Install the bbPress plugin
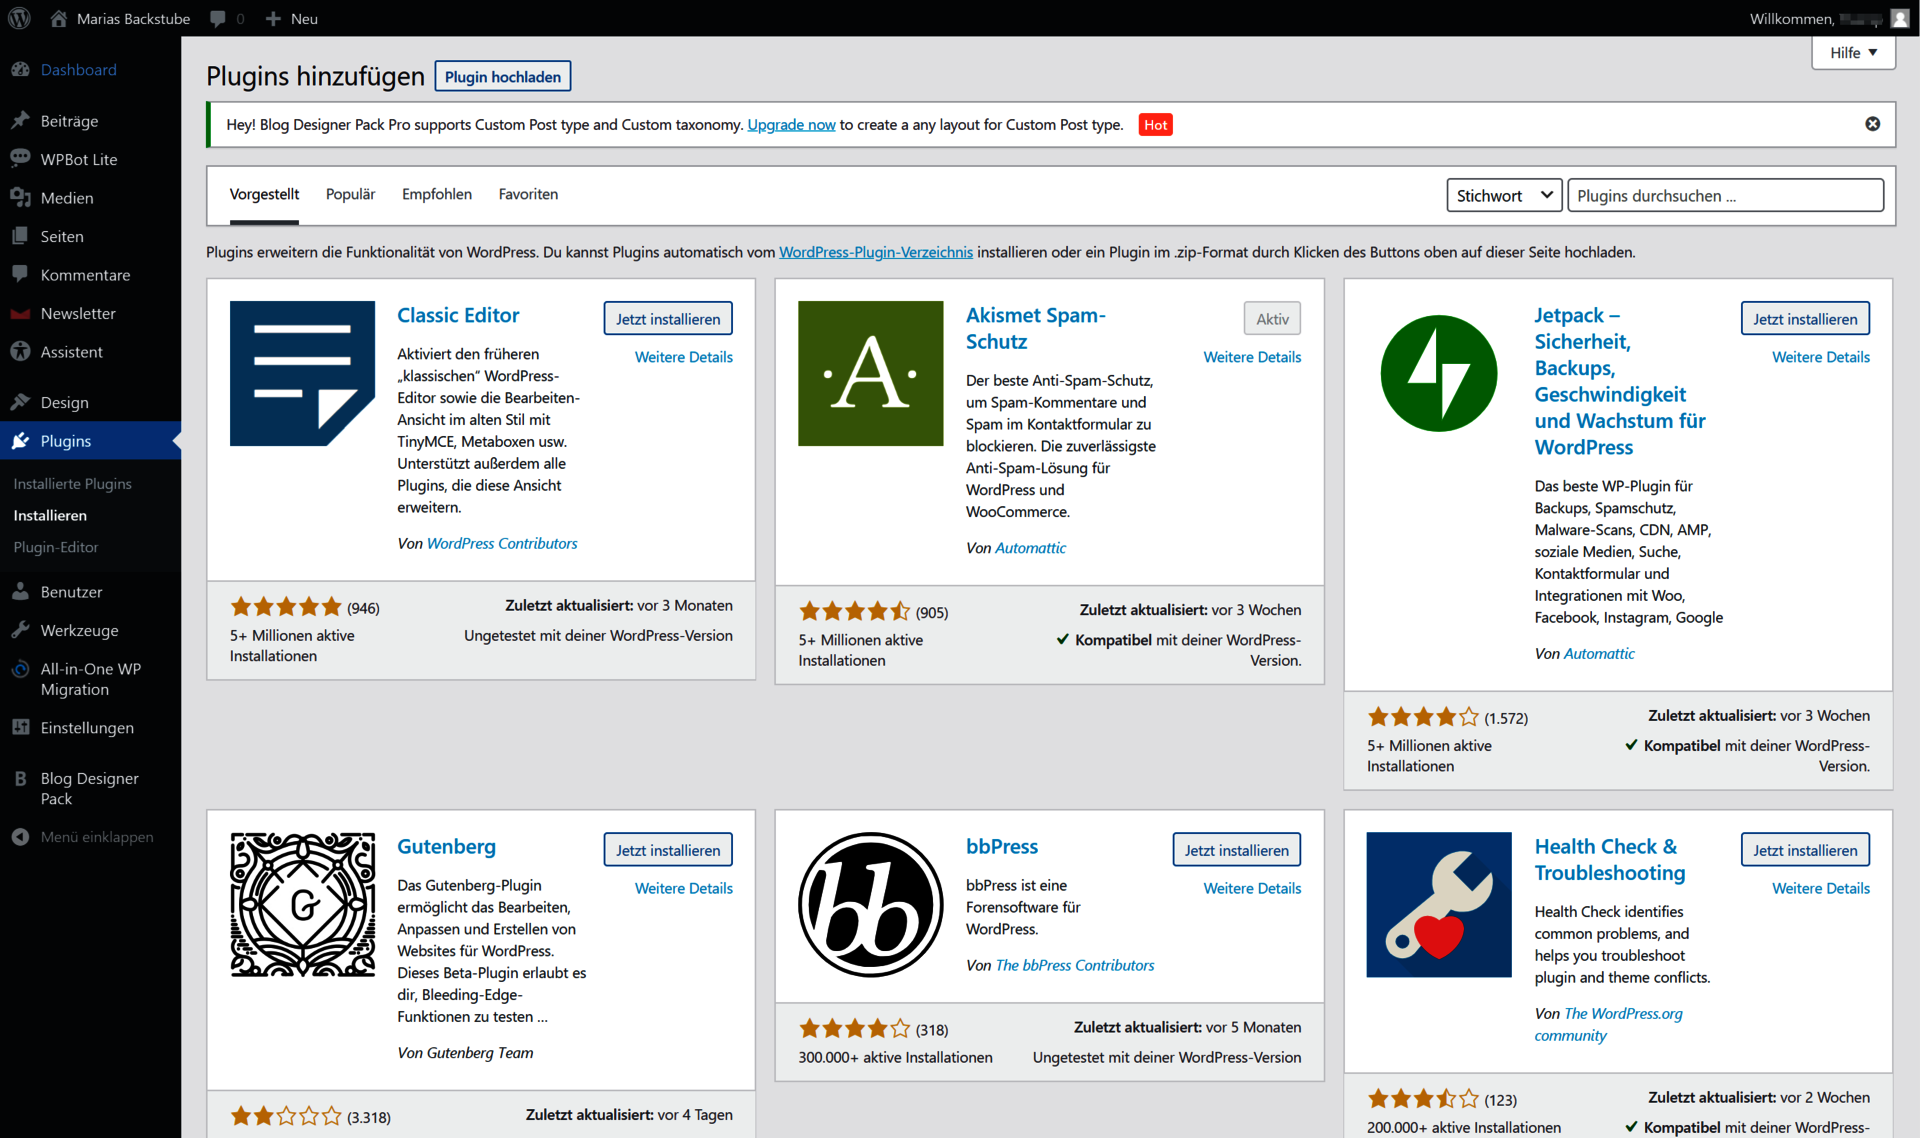1920x1138 pixels. (1237, 849)
